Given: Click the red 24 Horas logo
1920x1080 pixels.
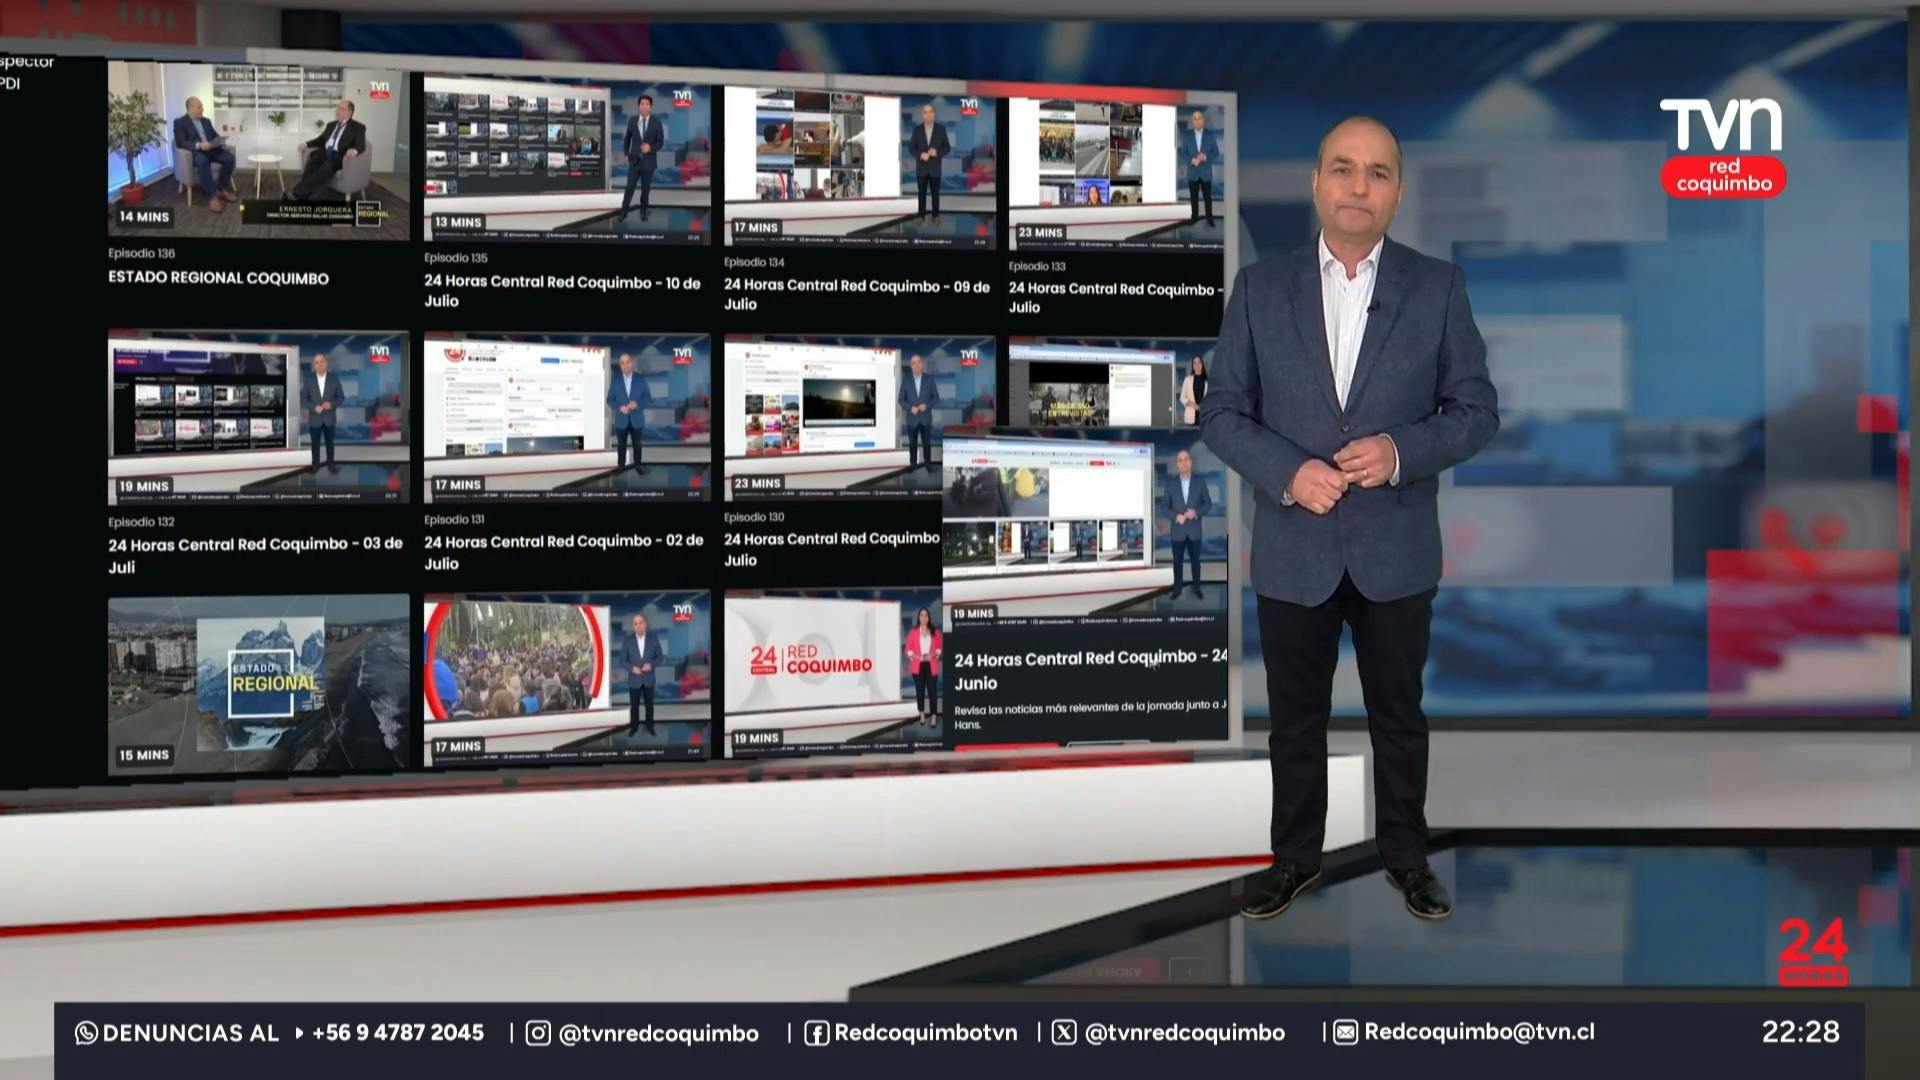Looking at the screenshot, I should coord(1813,952).
